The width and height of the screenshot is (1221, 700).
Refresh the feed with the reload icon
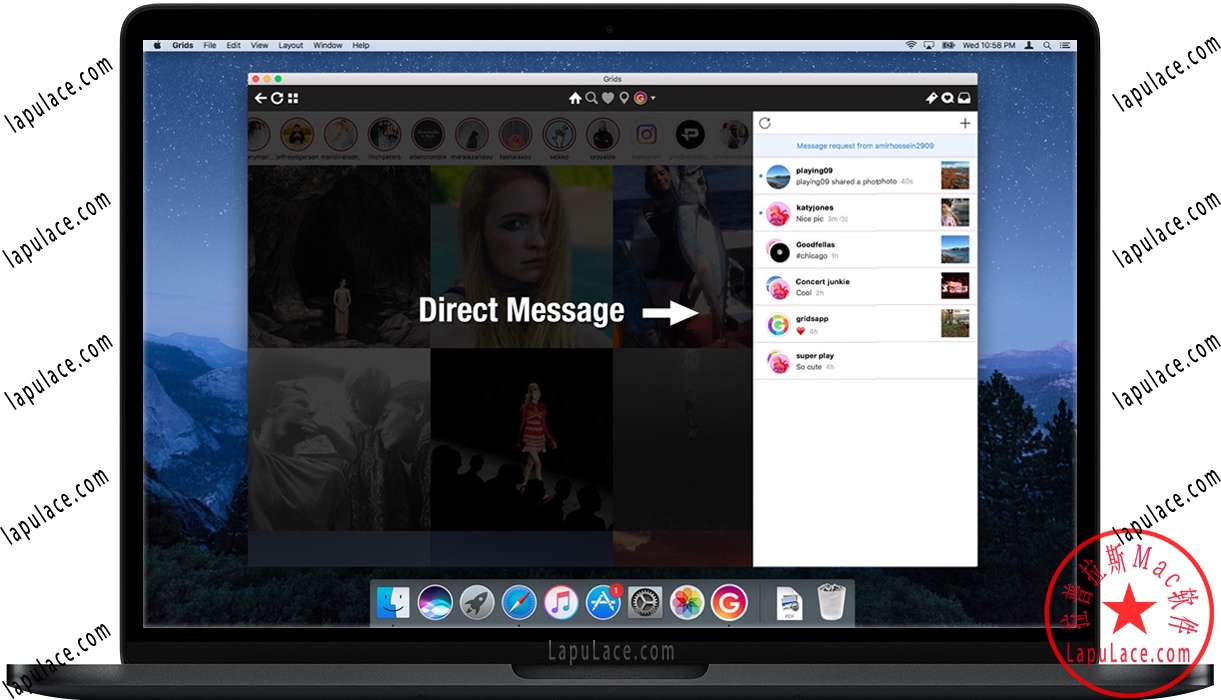coord(277,97)
